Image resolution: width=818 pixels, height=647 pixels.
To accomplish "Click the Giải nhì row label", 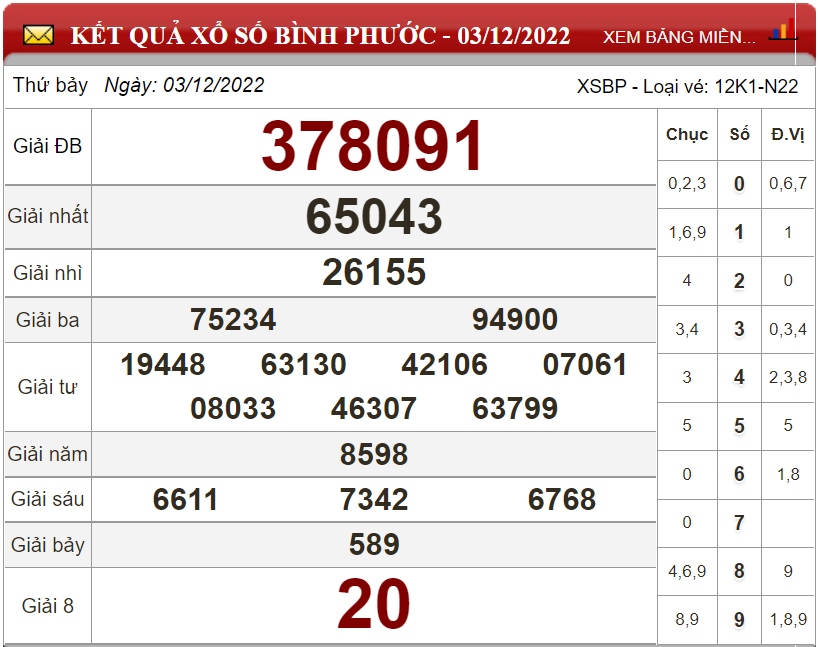I will pos(47,273).
